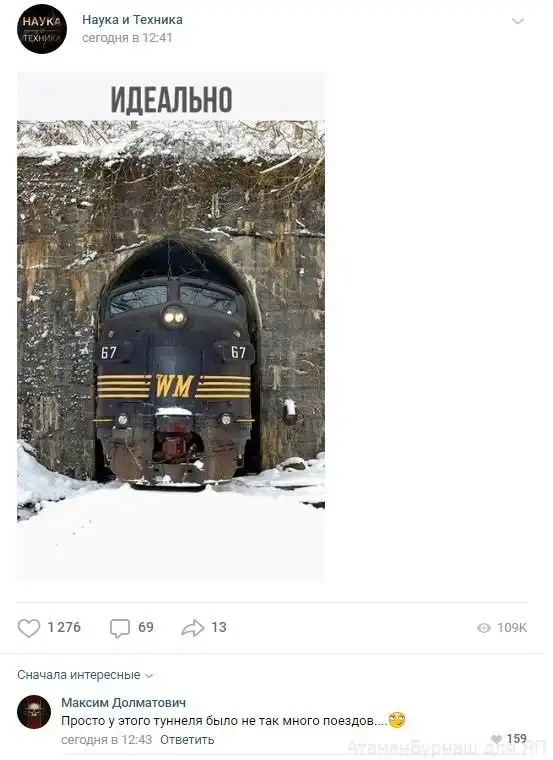Click the emoji in the comment text
Viewport: 553px width, 760px height.
tap(396, 720)
